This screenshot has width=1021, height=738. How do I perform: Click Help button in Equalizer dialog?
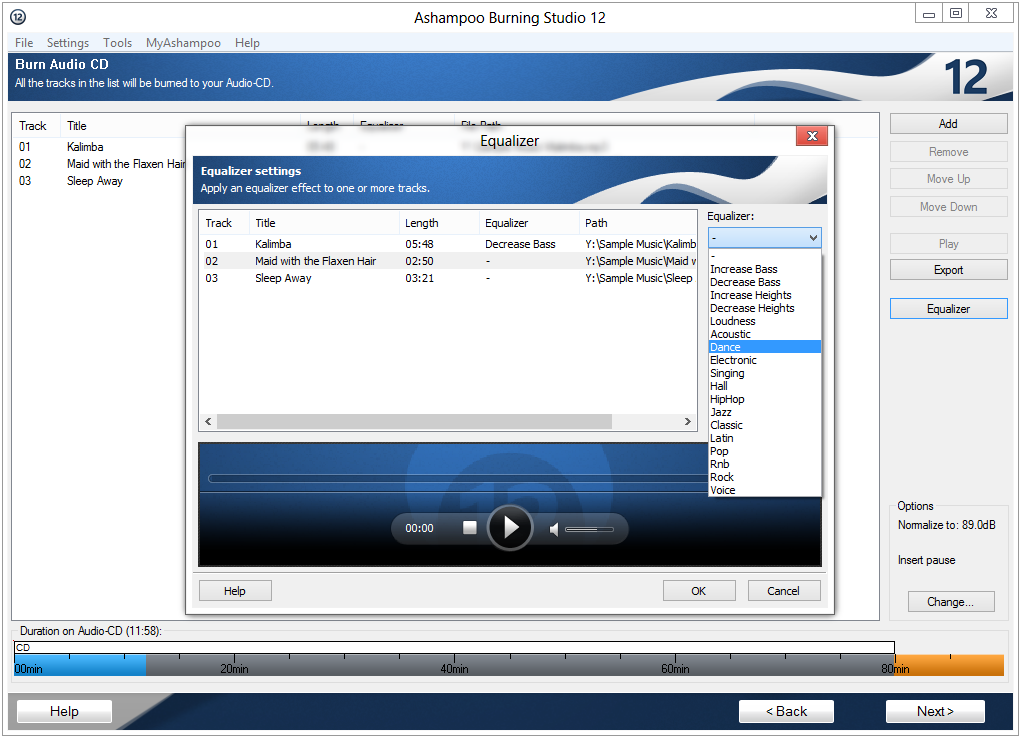(234, 591)
